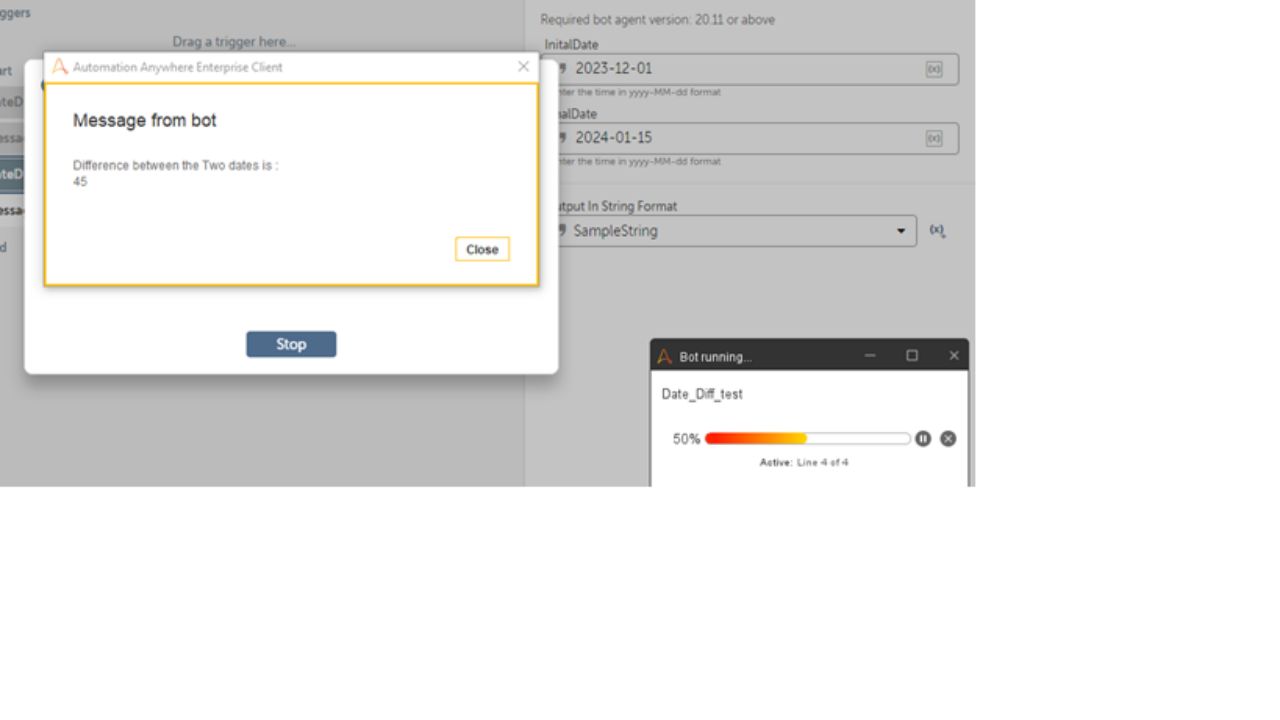Click the quote icon in the 2023-12-01 field

562,68
